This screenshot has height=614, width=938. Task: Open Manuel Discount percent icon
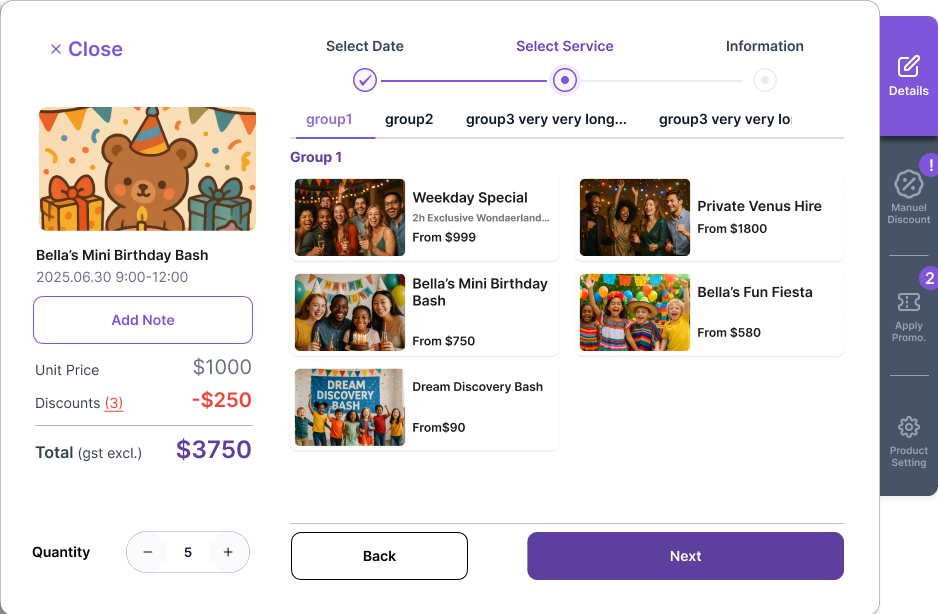coord(908,184)
